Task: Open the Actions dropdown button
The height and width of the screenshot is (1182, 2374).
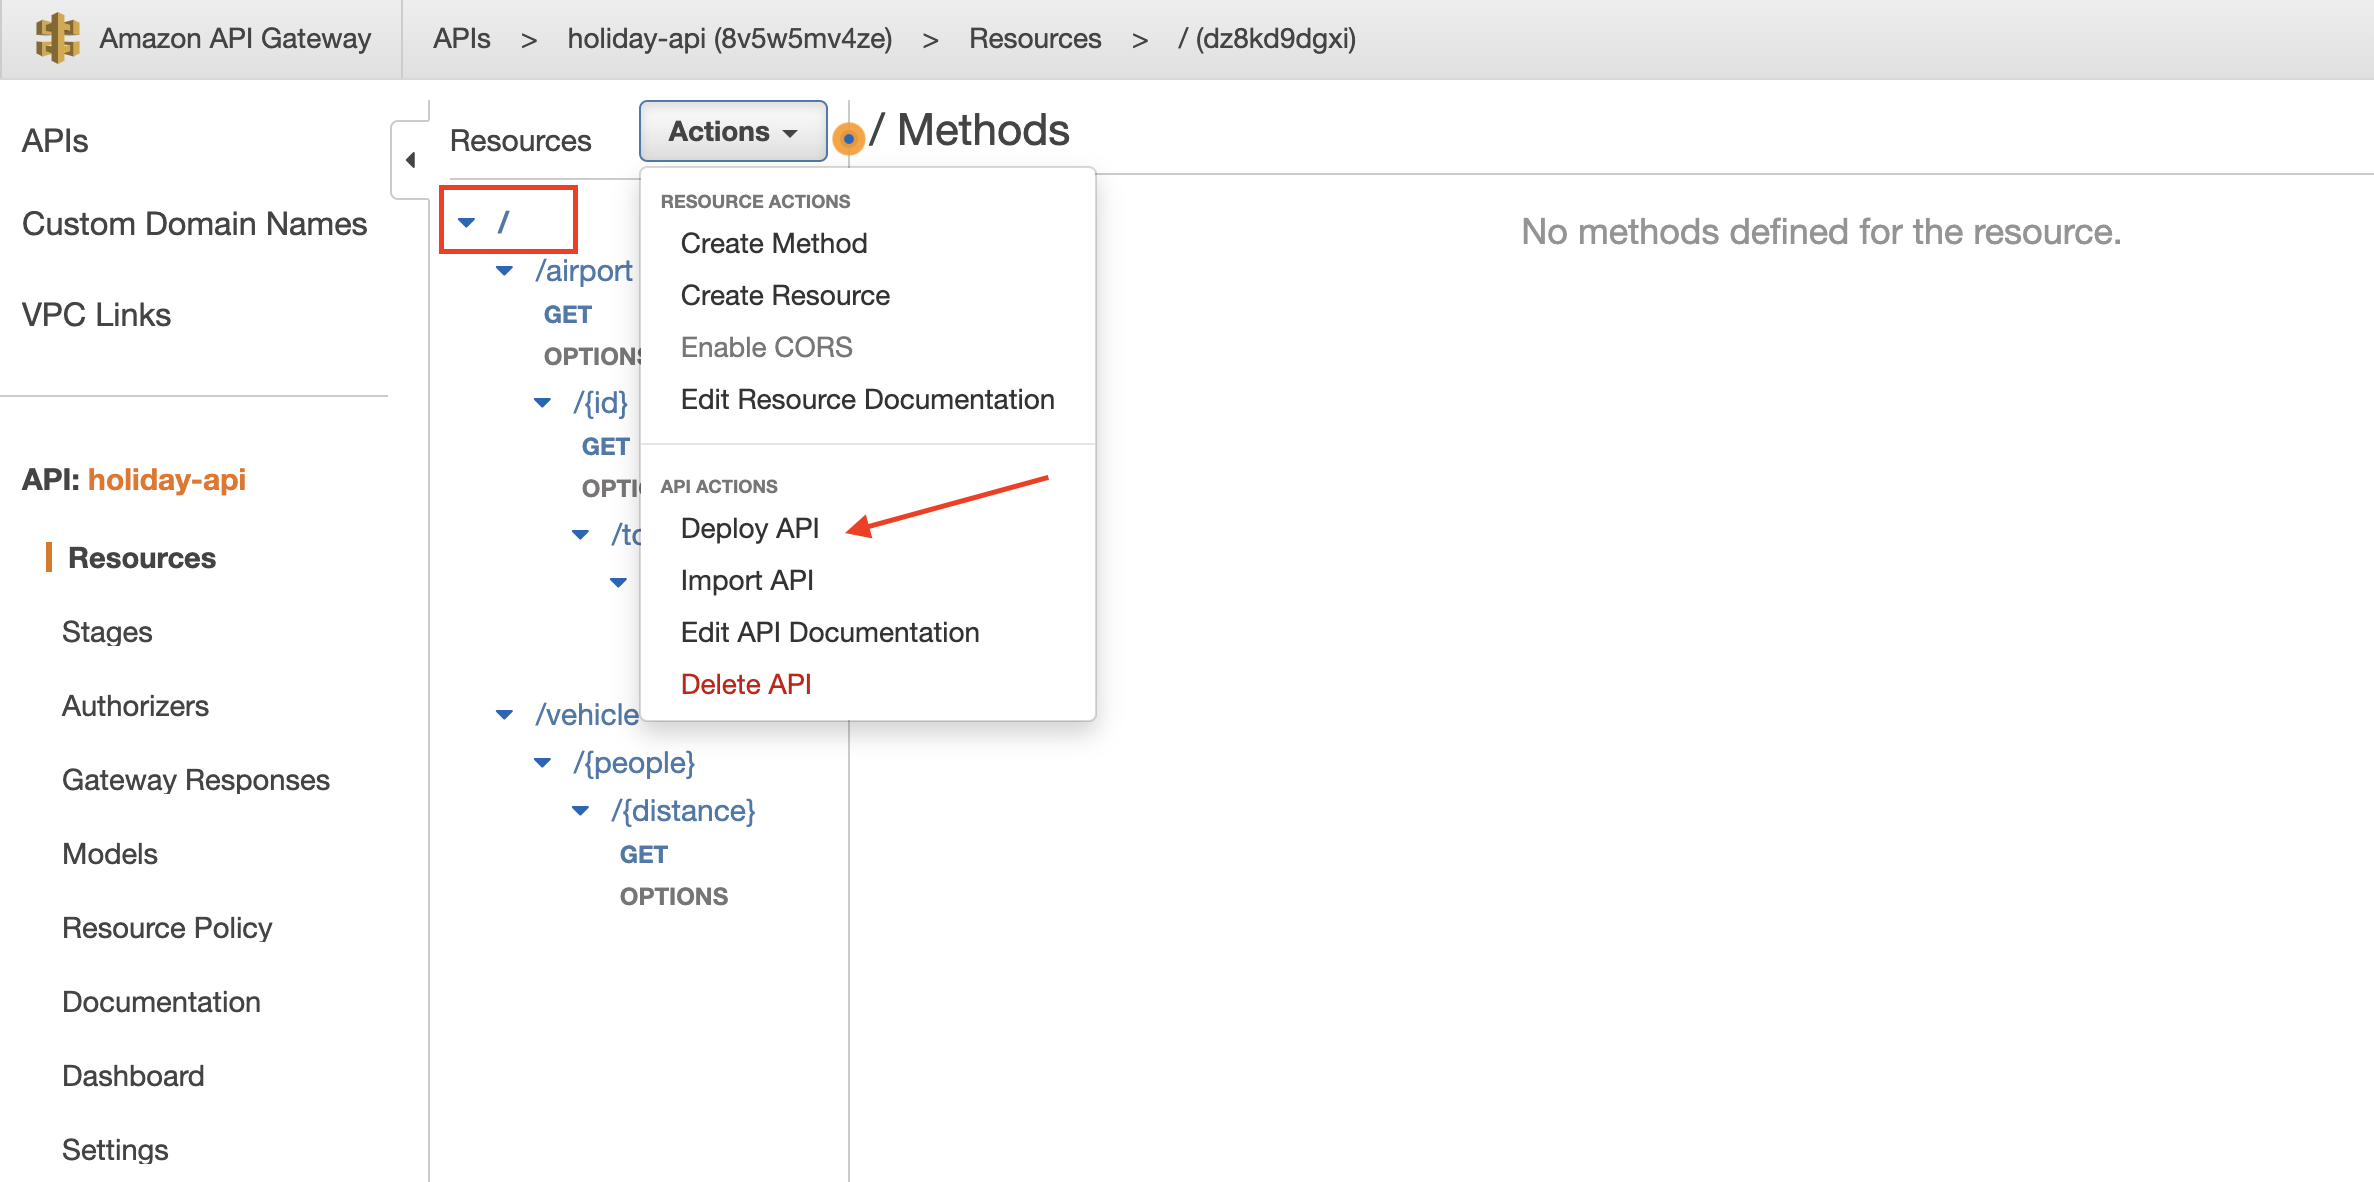Action: pos(732,131)
